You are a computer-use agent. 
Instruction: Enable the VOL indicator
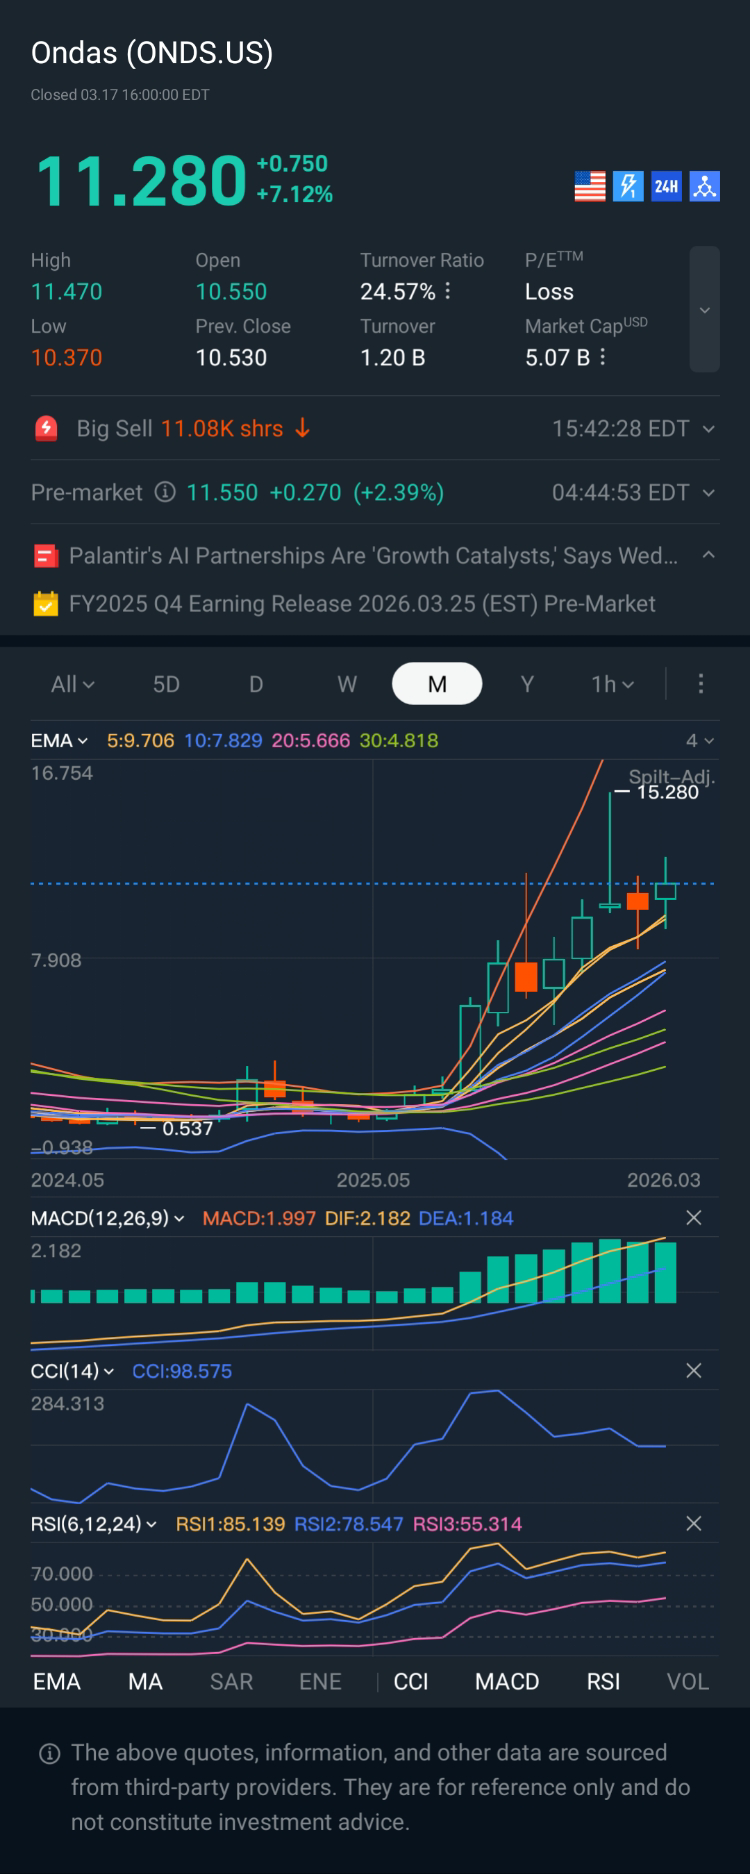(687, 1682)
